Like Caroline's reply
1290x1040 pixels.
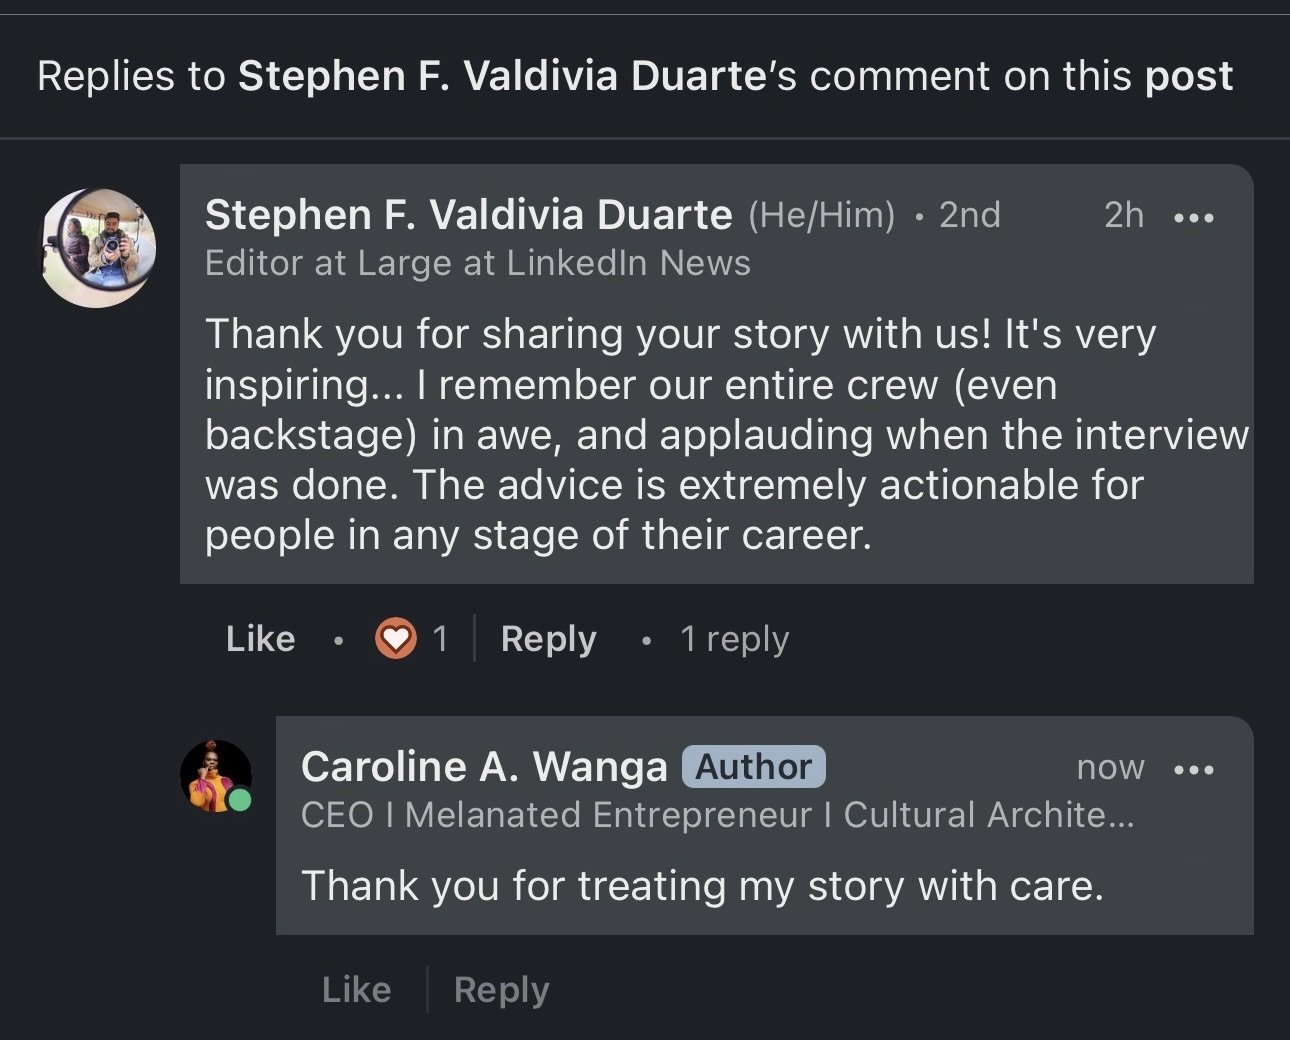(356, 990)
